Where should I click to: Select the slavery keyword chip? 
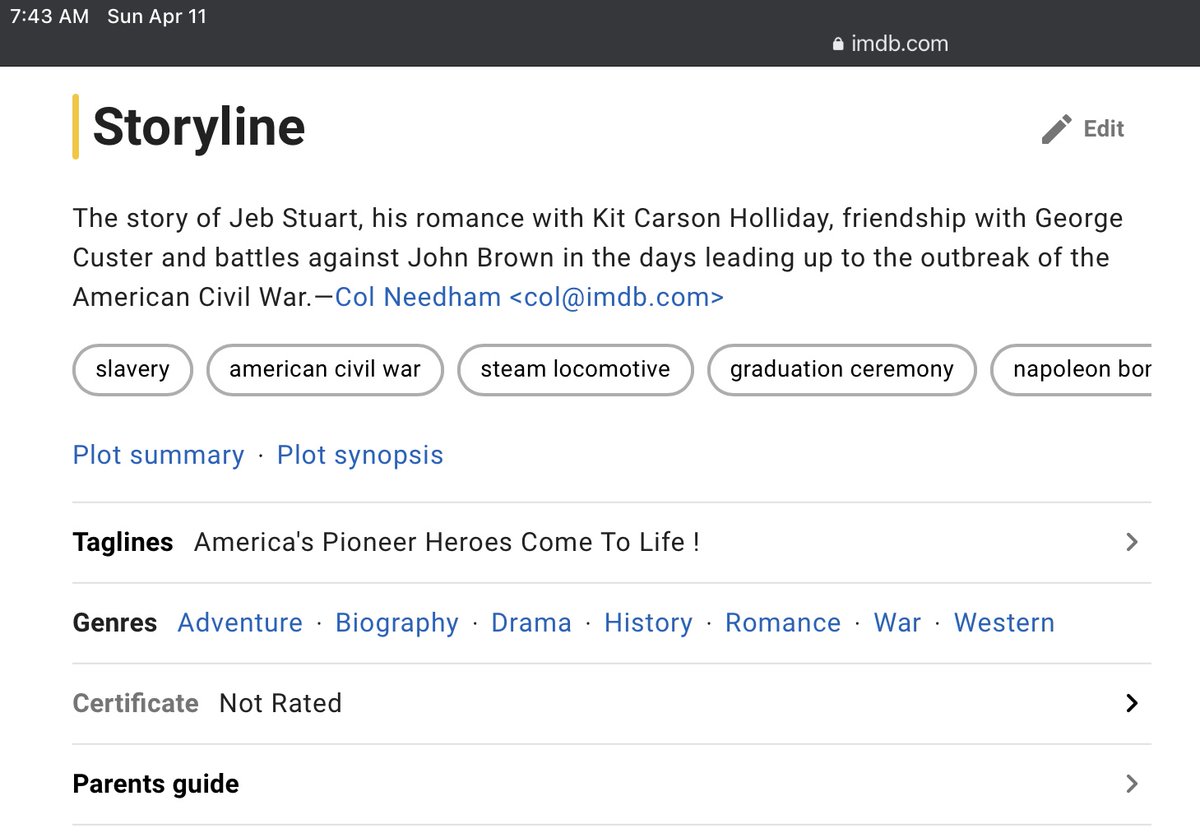(132, 370)
